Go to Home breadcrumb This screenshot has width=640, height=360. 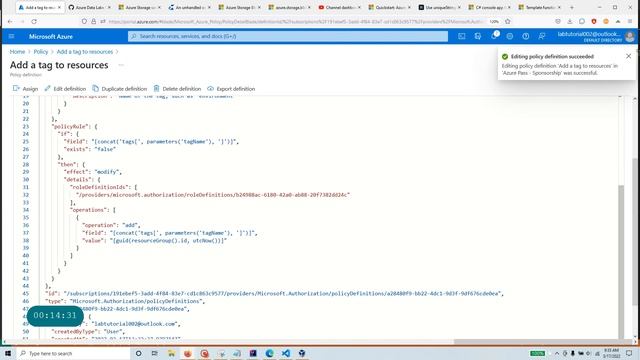[17, 52]
